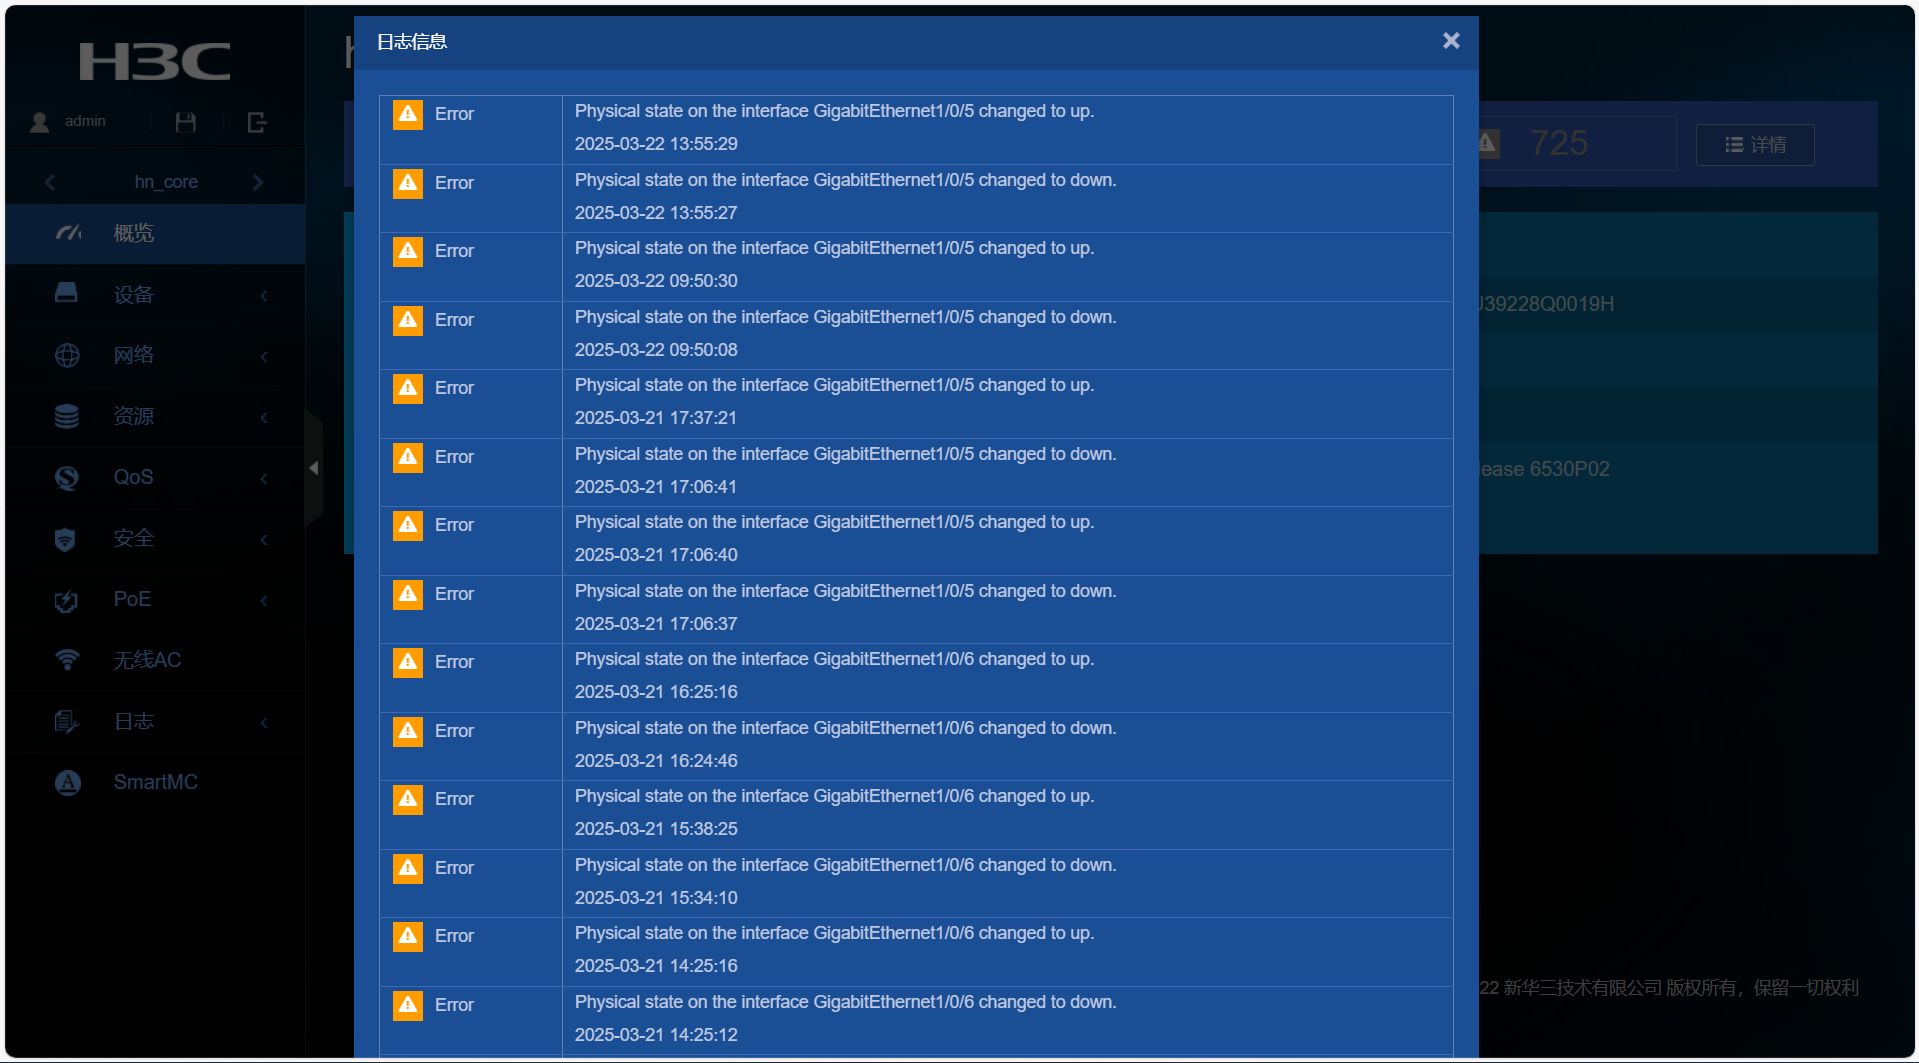Expand 资源 submenu chevron
This screenshot has height=1063, width=1919.
click(x=264, y=418)
